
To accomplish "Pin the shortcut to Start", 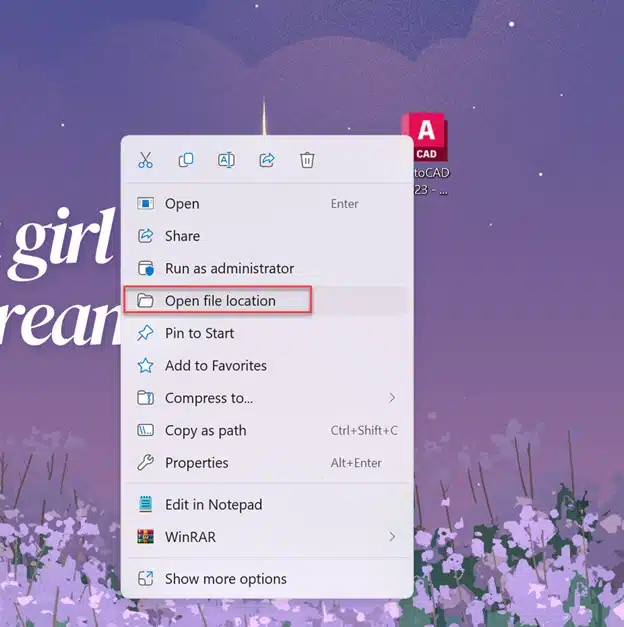I will pyautogui.click(x=199, y=333).
